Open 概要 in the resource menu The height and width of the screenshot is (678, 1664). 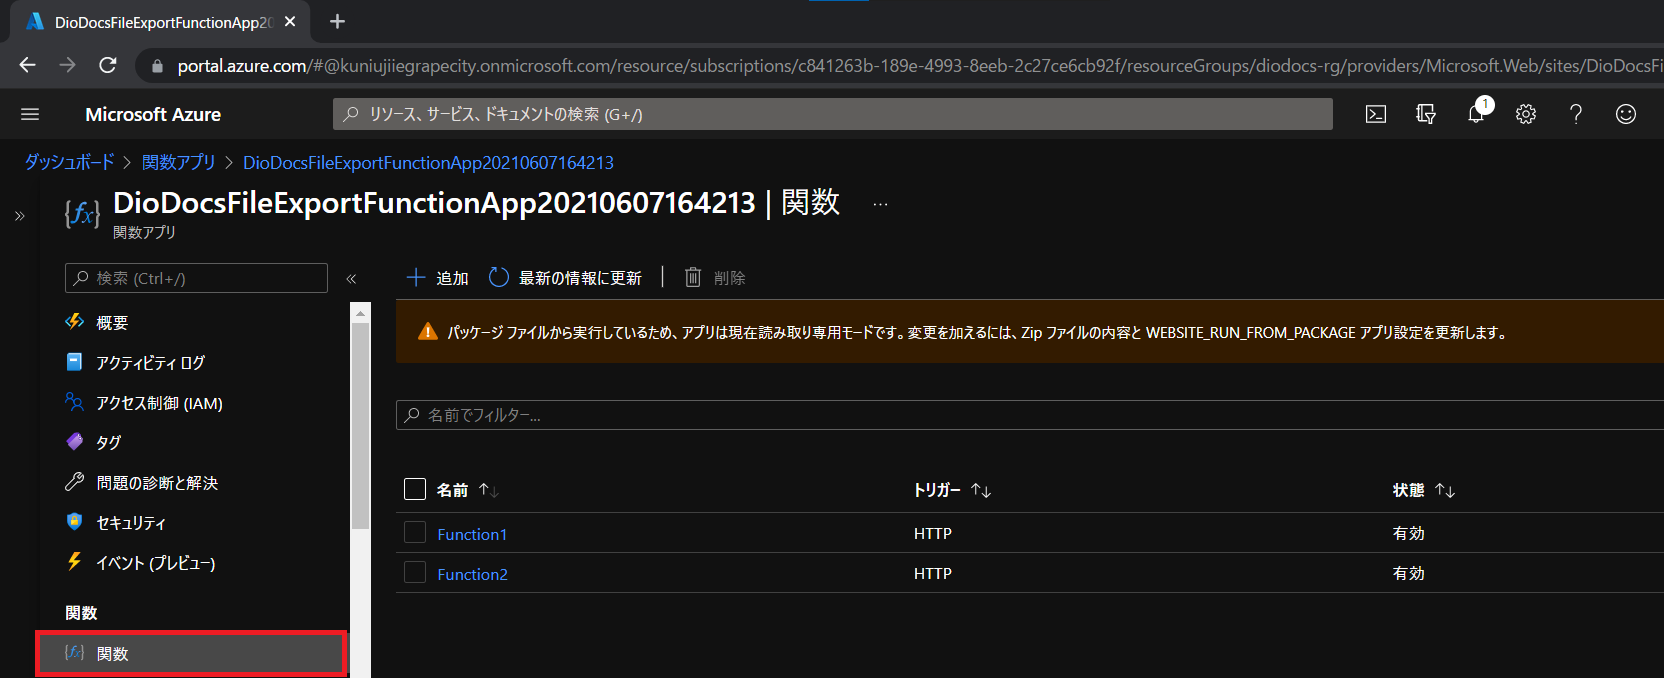(112, 322)
